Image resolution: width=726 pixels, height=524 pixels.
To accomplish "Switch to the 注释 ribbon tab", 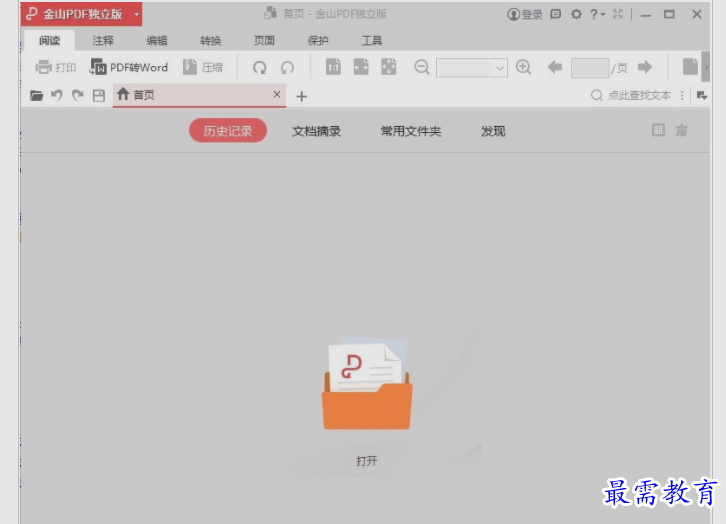I will 103,41.
